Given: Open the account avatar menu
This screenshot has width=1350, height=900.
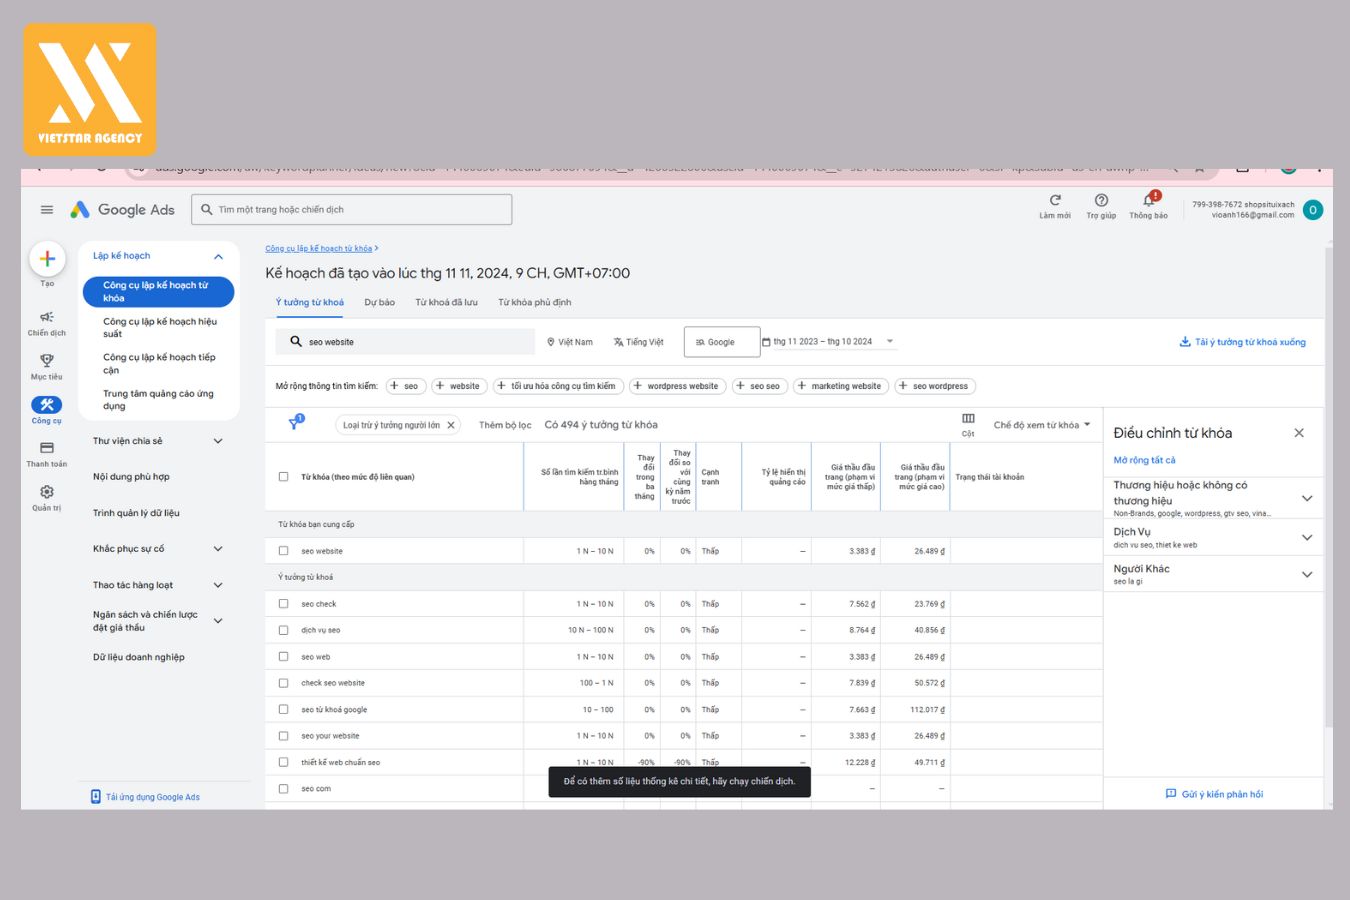Looking at the screenshot, I should [1313, 210].
